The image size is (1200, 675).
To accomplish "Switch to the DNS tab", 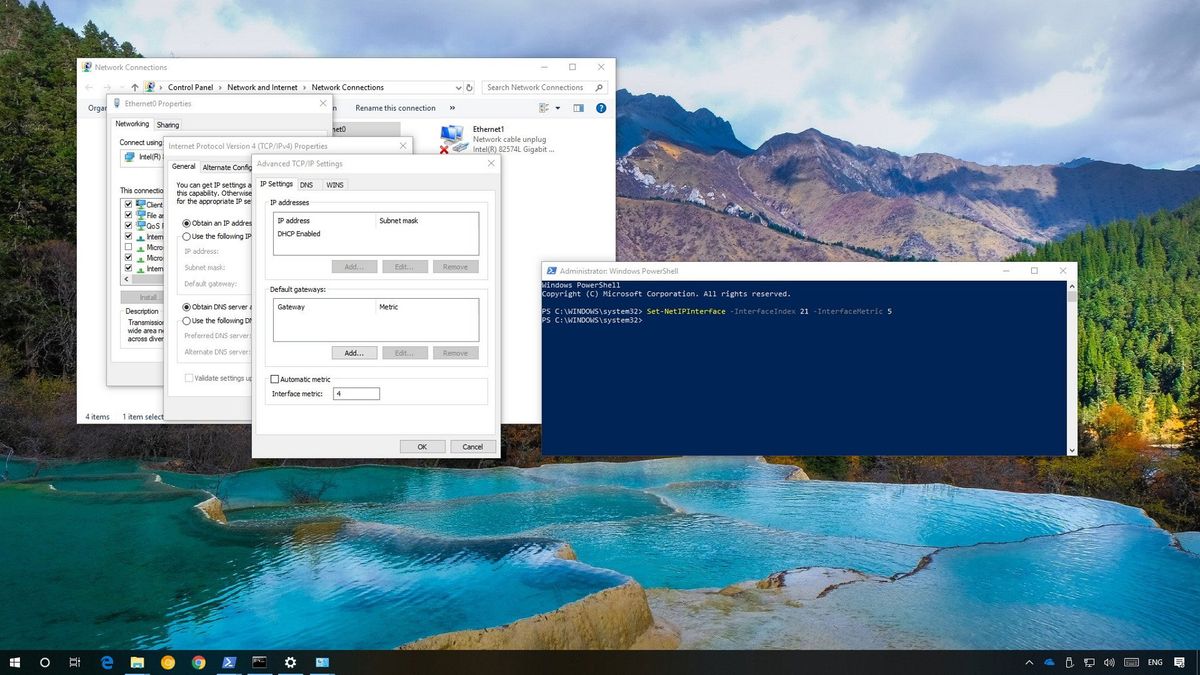I will click(x=307, y=184).
